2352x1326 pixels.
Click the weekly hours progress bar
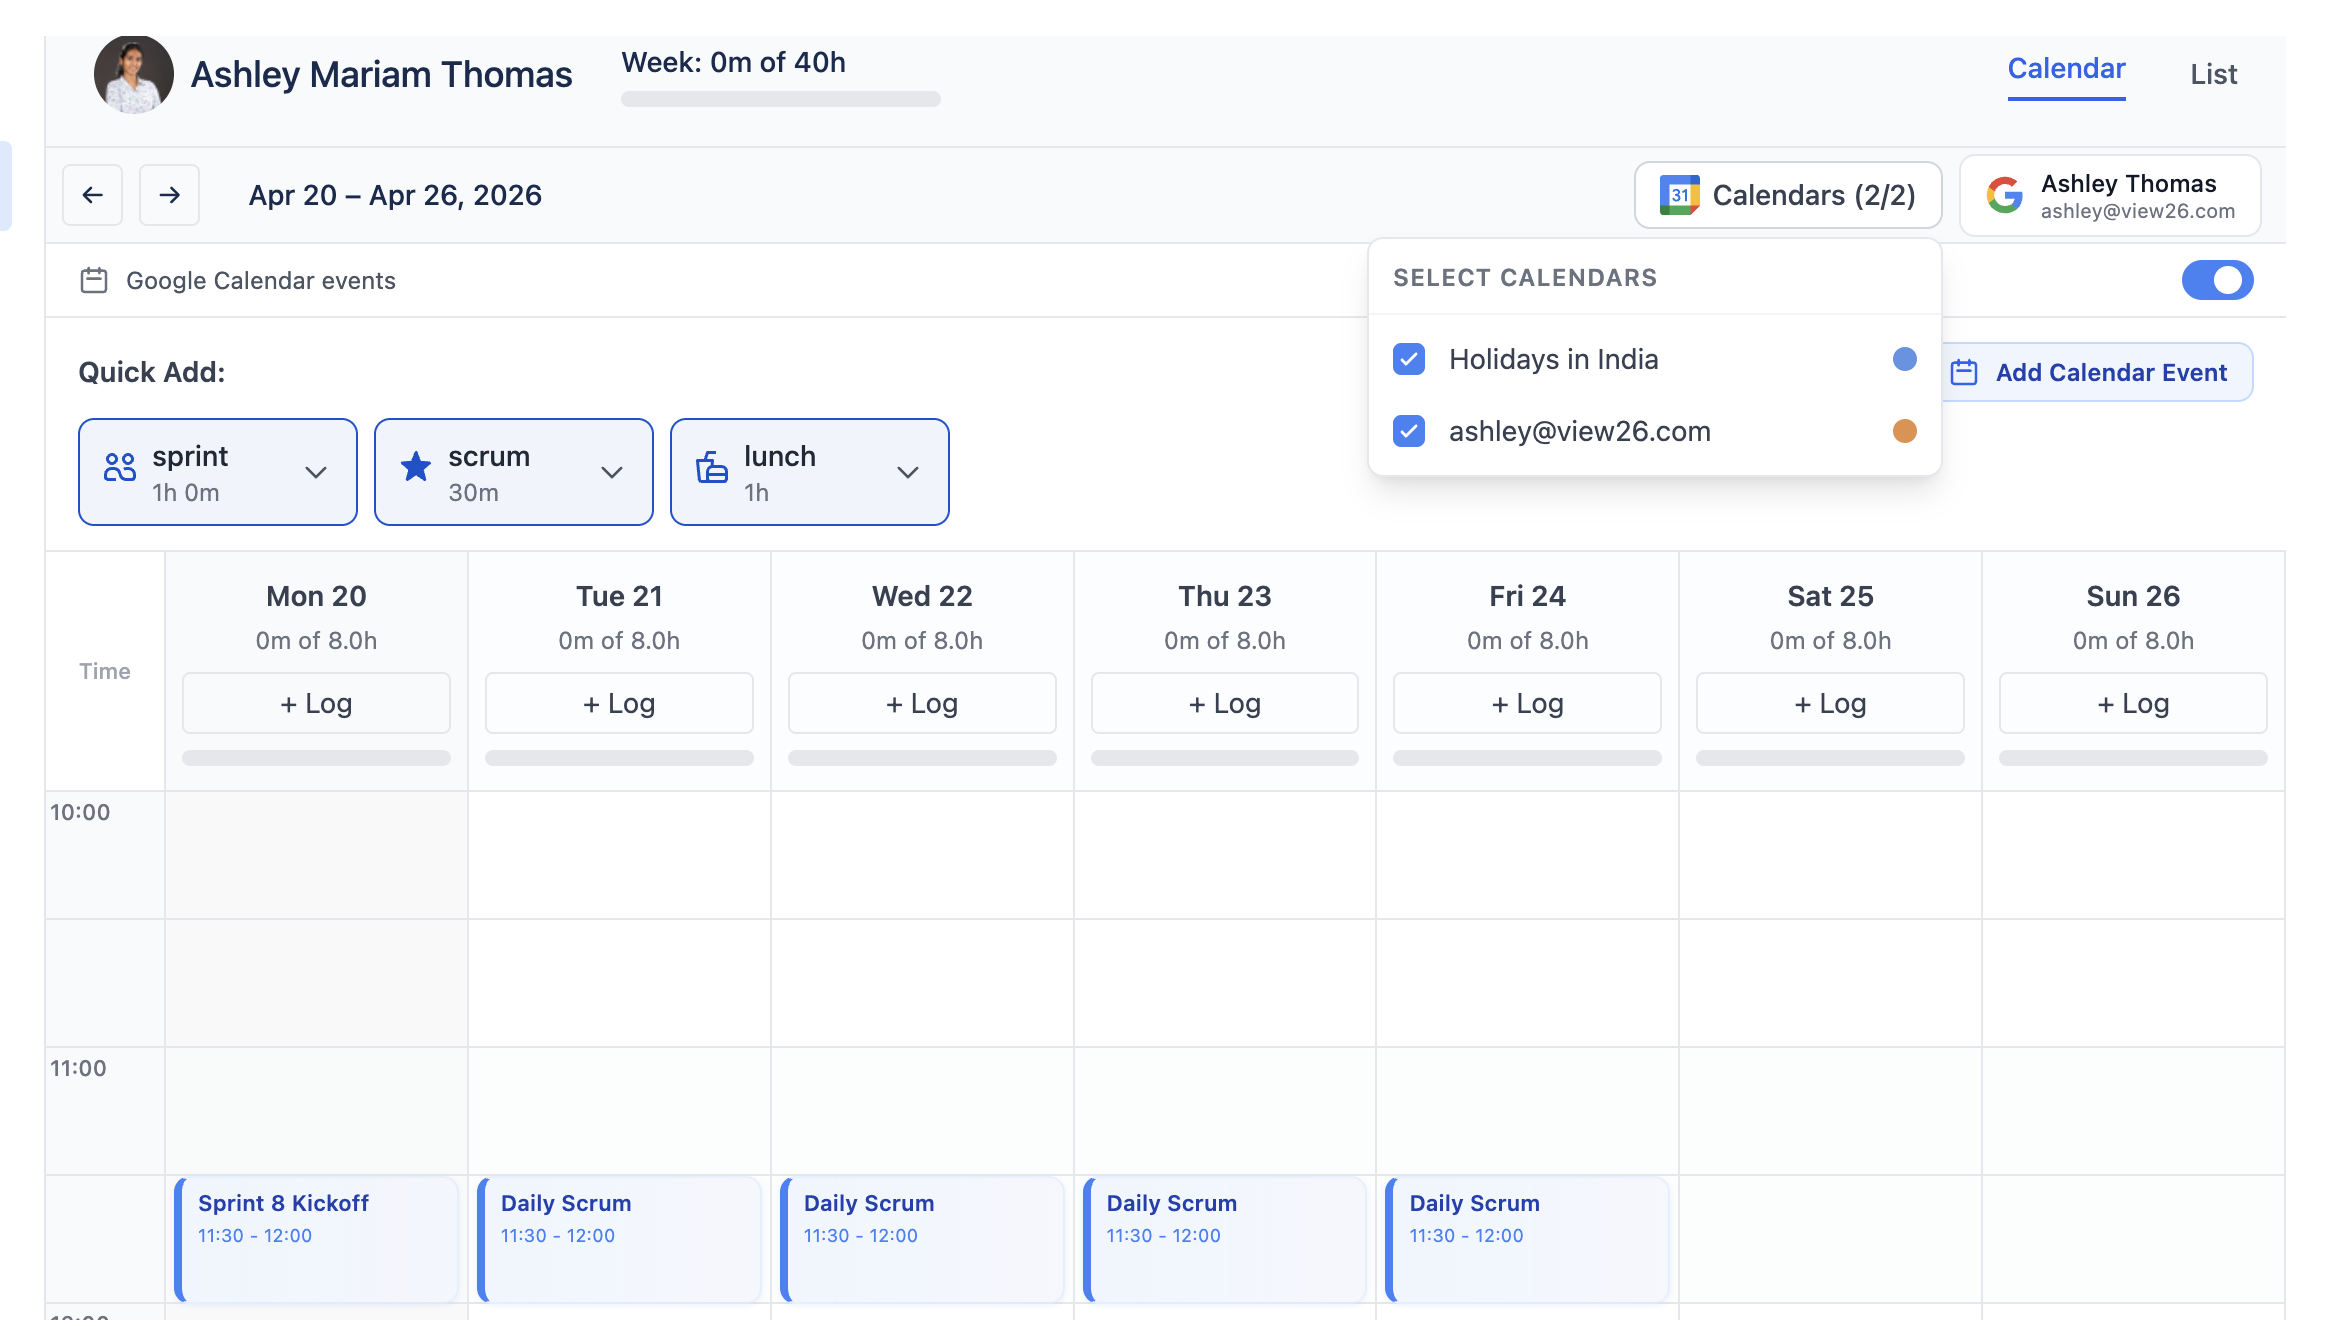click(781, 99)
